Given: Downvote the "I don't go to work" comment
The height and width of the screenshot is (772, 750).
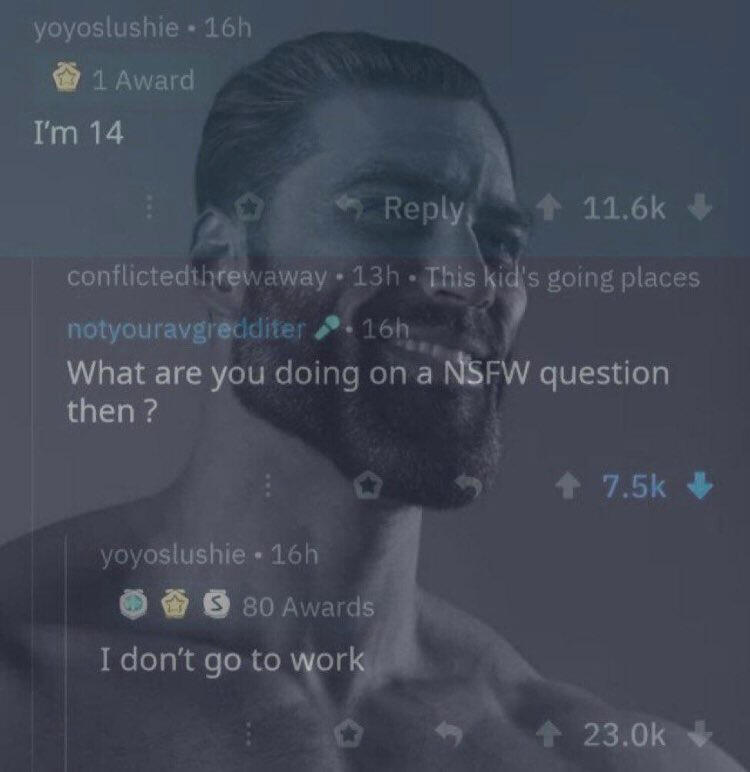Looking at the screenshot, I should (x=699, y=735).
